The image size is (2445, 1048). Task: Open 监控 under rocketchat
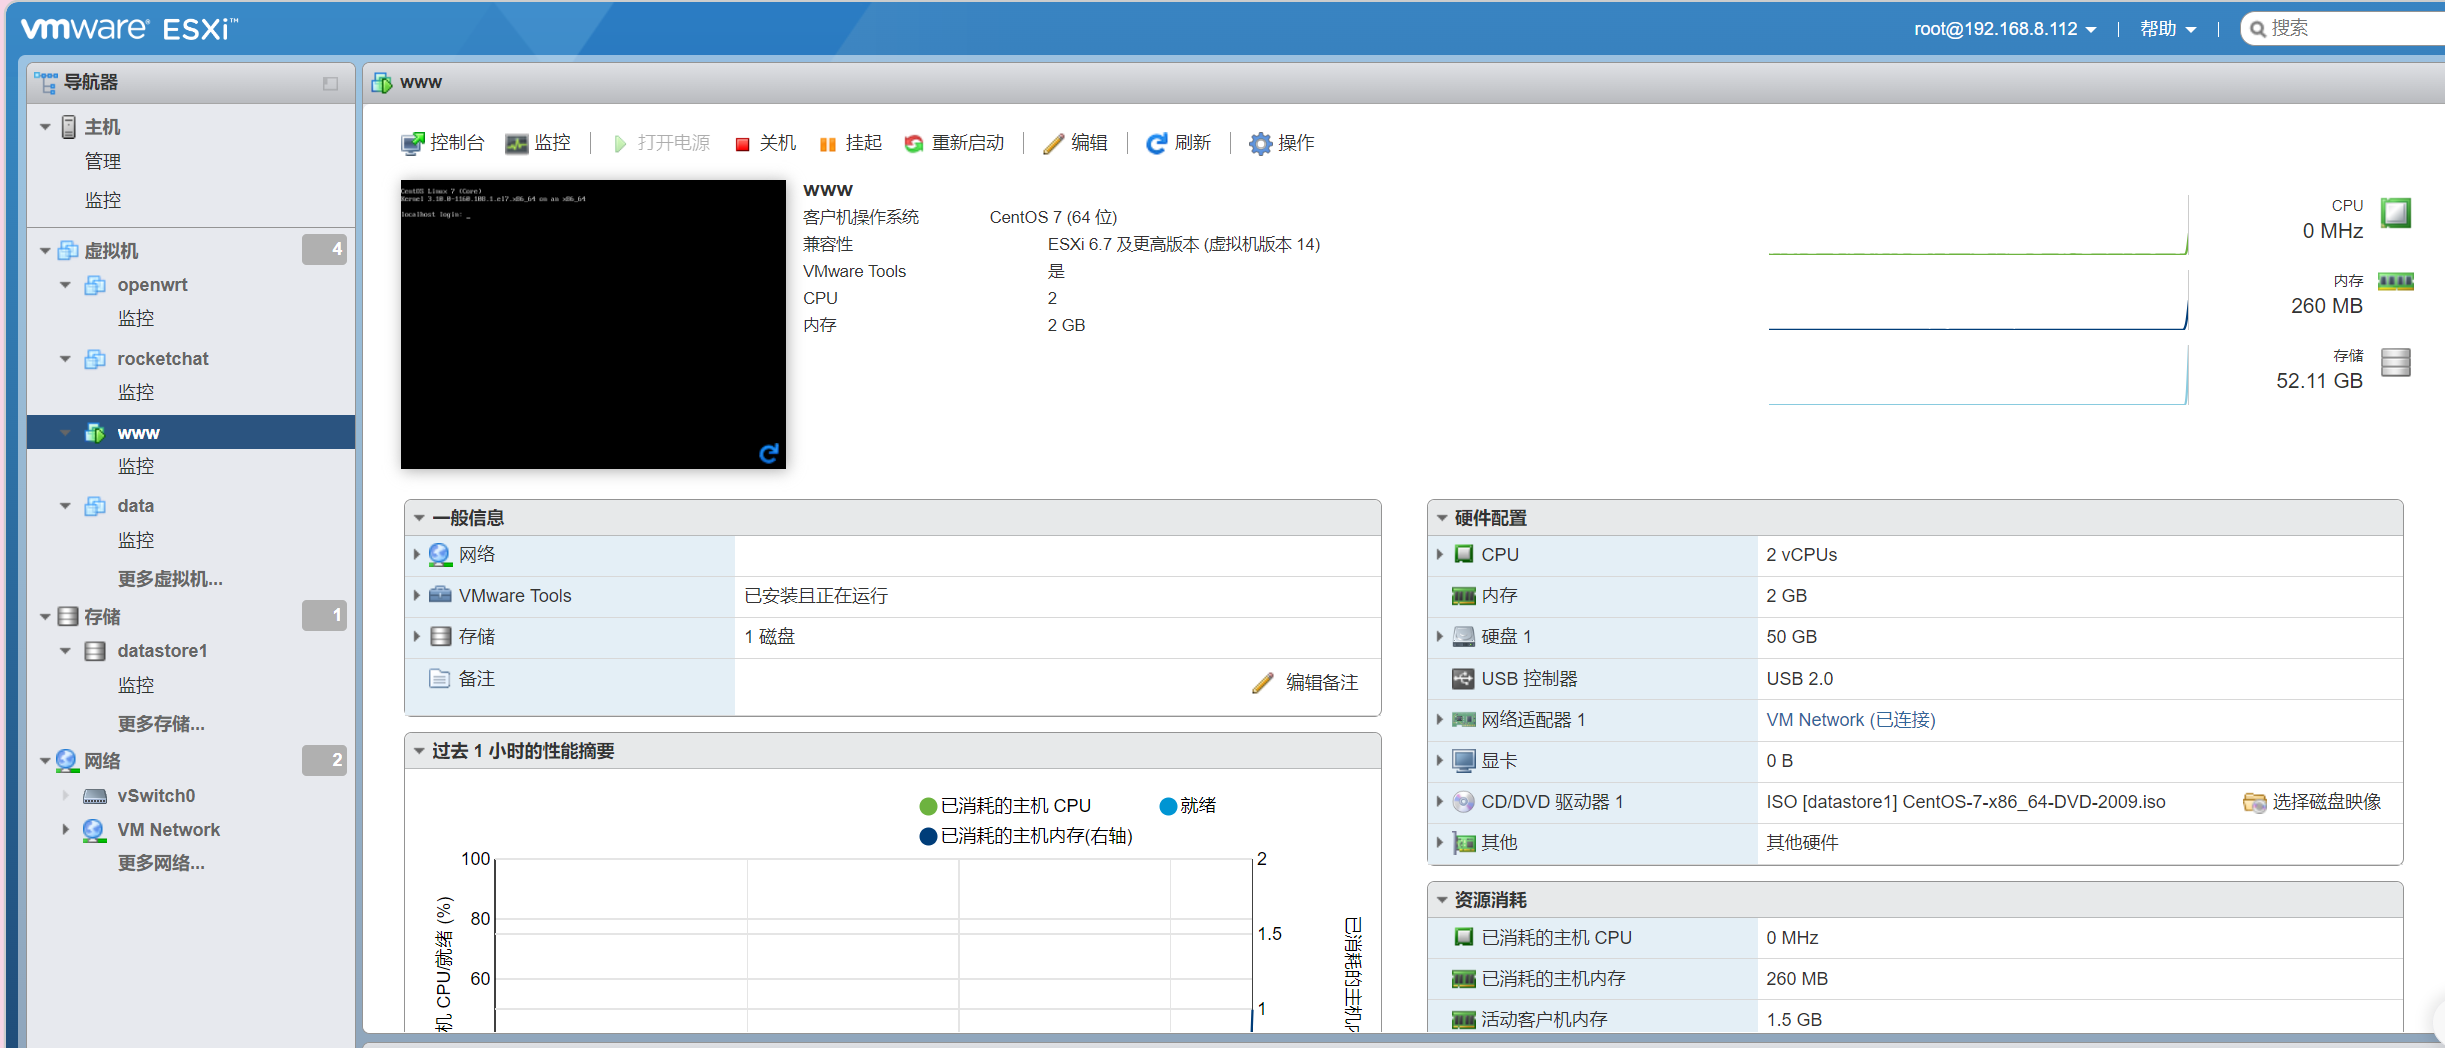(136, 393)
